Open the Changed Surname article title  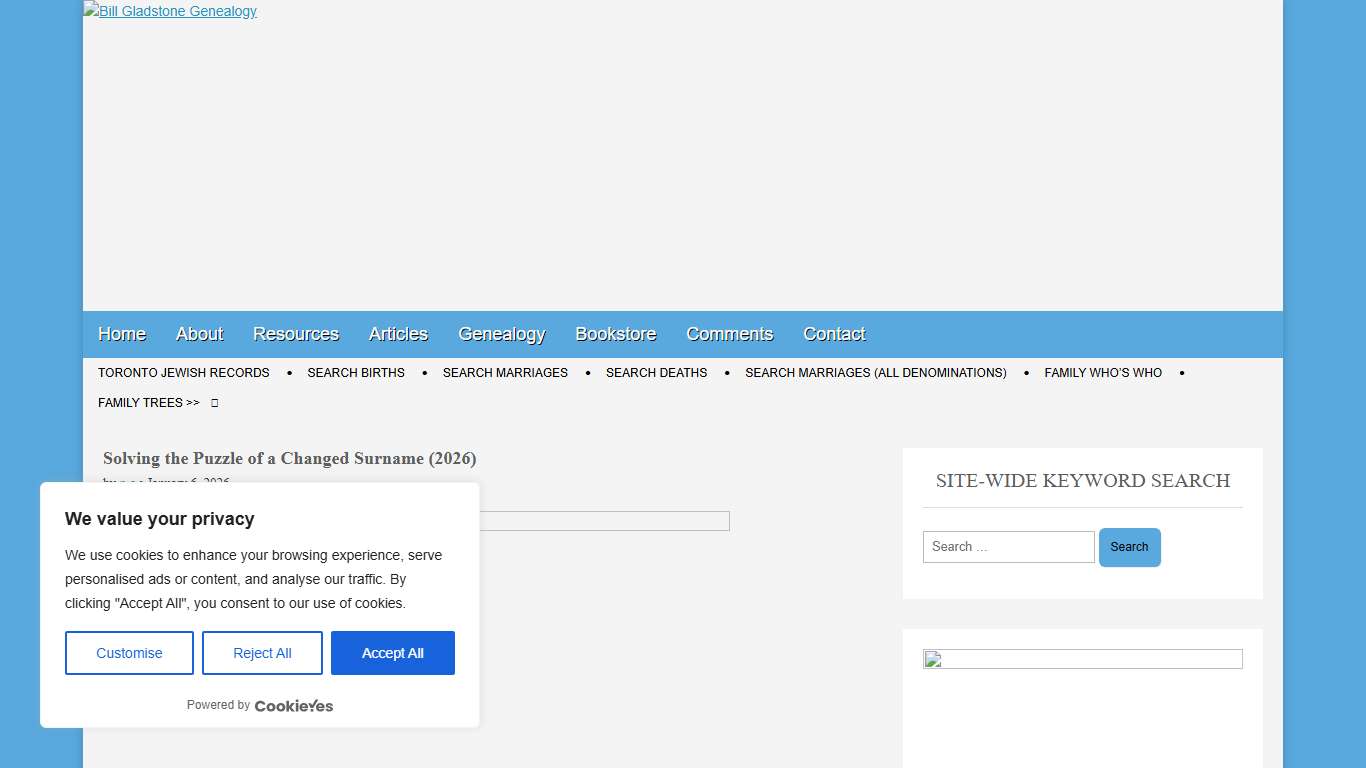tap(289, 458)
